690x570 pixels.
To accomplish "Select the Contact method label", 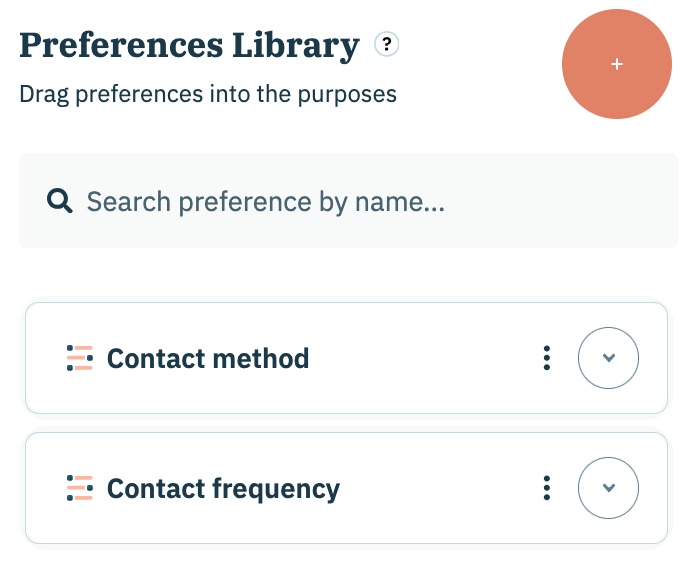I will (208, 358).
